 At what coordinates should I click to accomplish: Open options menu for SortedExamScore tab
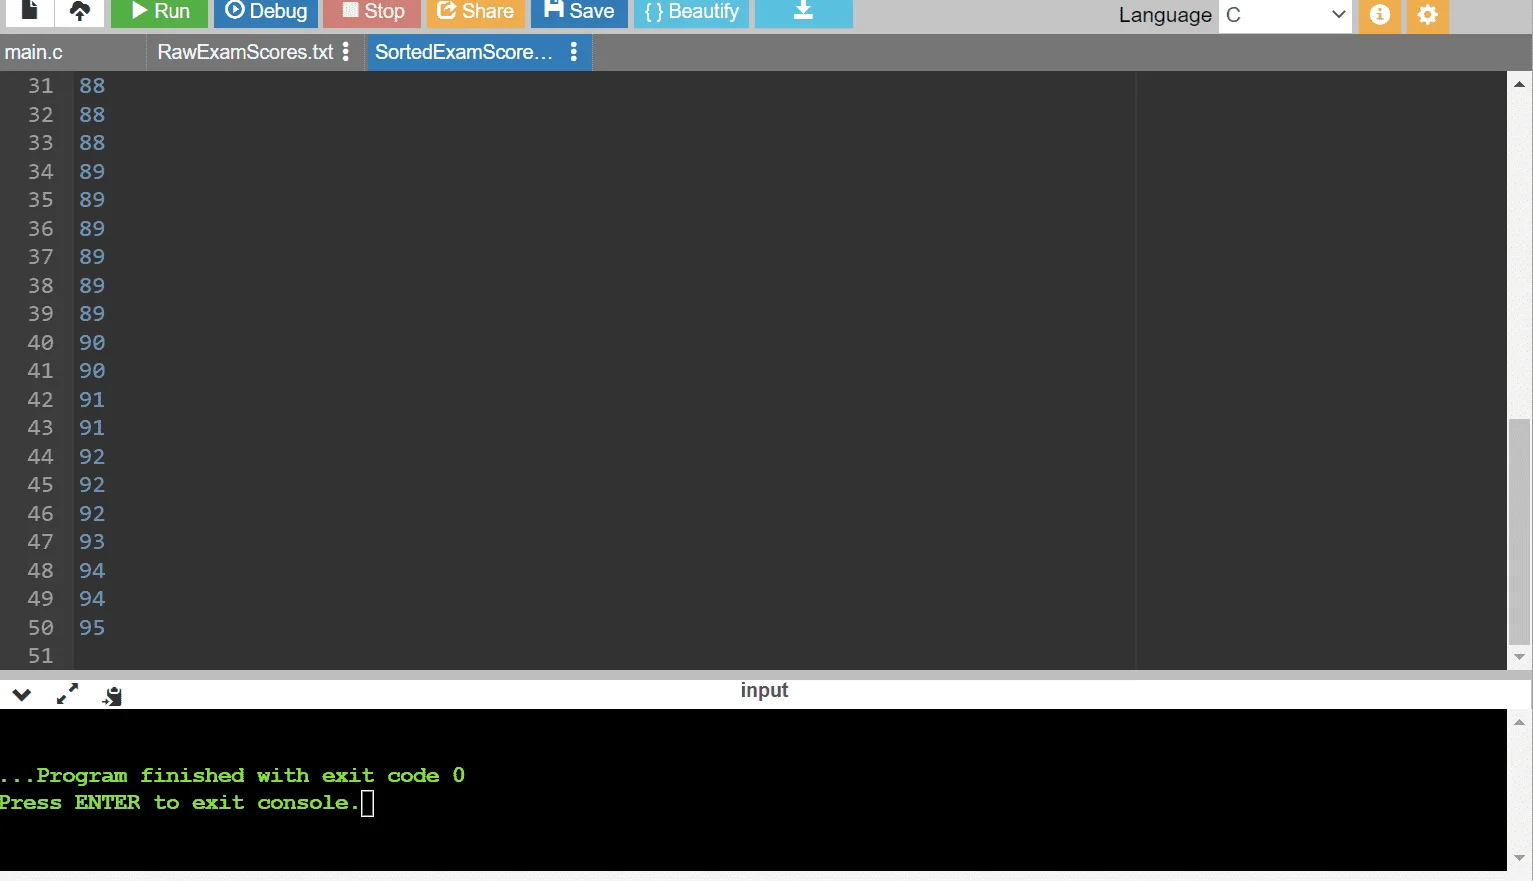tap(574, 52)
